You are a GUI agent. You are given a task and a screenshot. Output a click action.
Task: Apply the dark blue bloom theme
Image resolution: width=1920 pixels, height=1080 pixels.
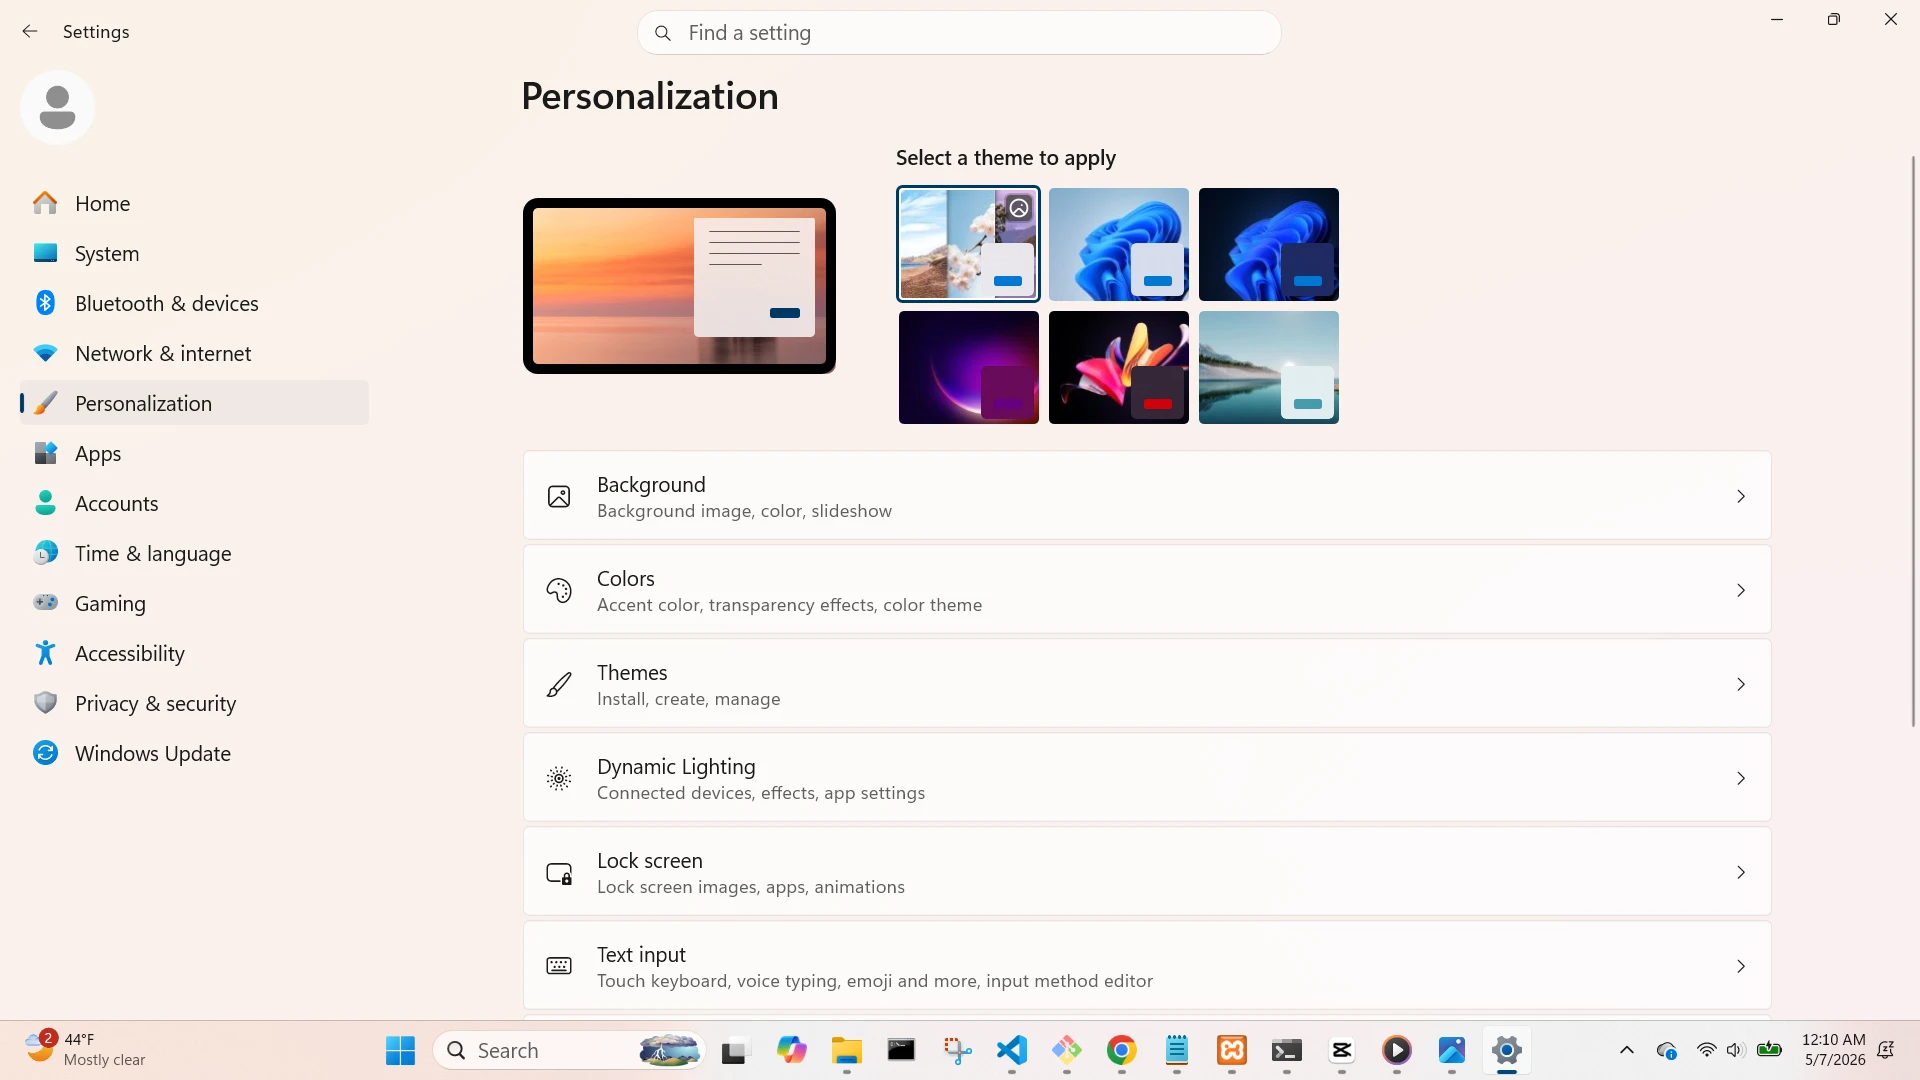(x=1269, y=244)
